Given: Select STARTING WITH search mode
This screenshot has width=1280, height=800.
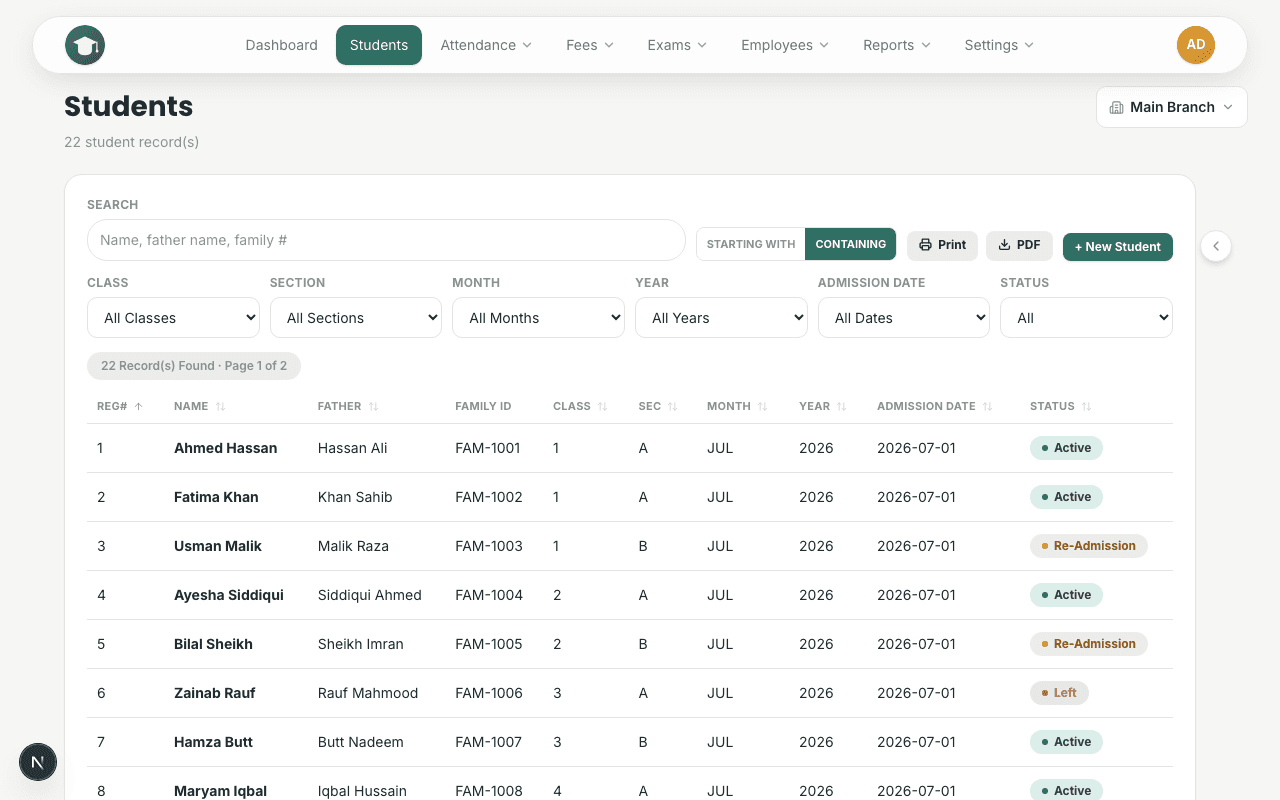Looking at the screenshot, I should [751, 244].
